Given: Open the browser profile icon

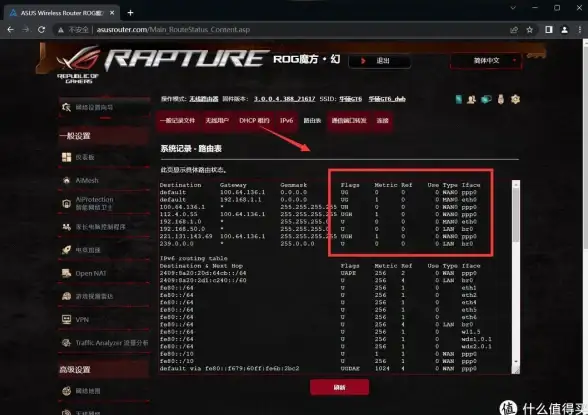Looking at the screenshot, I should (564, 30).
